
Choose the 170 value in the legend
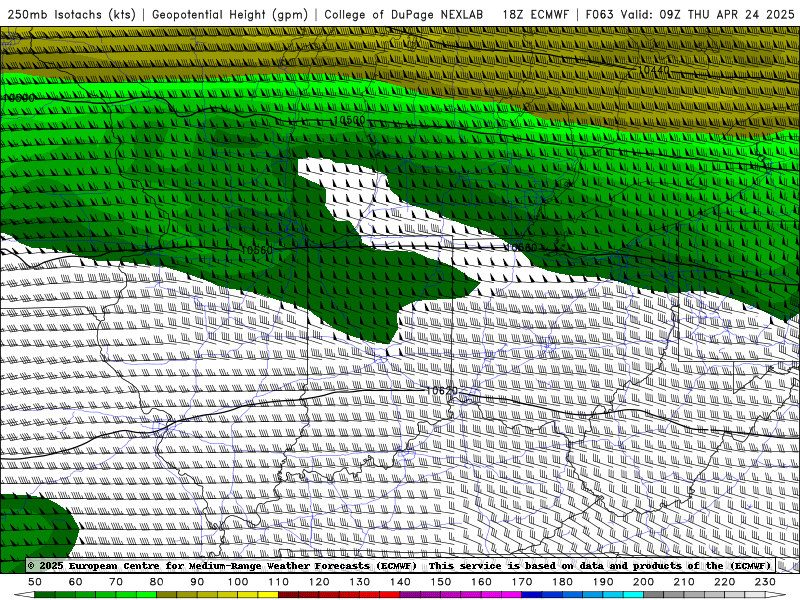(522, 582)
